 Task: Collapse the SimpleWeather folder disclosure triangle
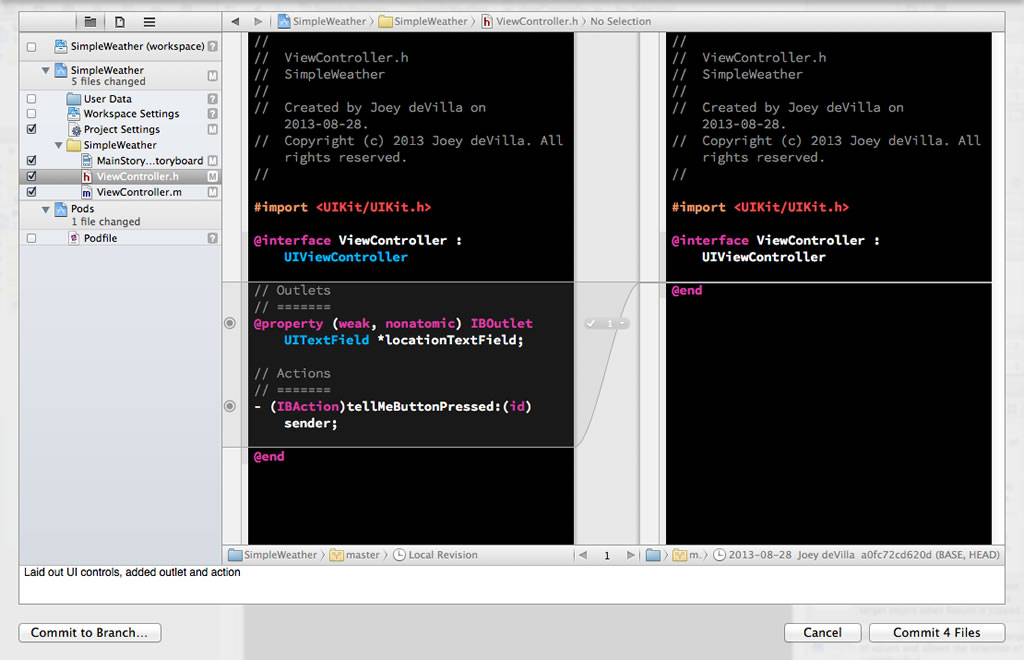click(x=59, y=145)
